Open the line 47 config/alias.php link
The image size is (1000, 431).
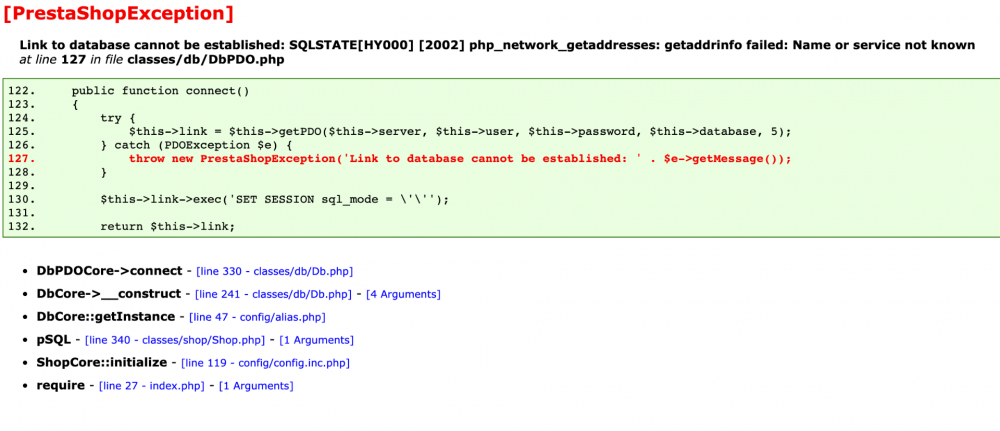pyautogui.click(x=258, y=317)
